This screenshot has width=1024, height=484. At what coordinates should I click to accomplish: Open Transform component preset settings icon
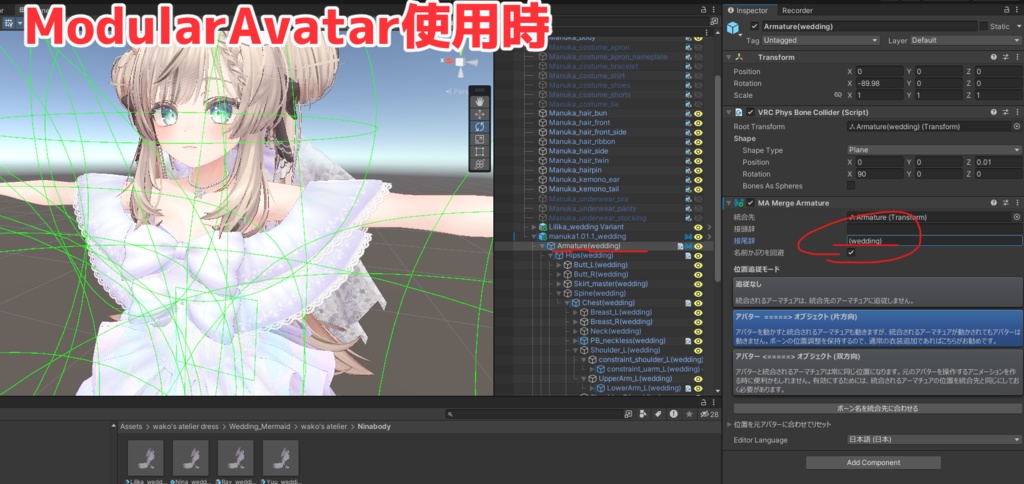[1005, 57]
